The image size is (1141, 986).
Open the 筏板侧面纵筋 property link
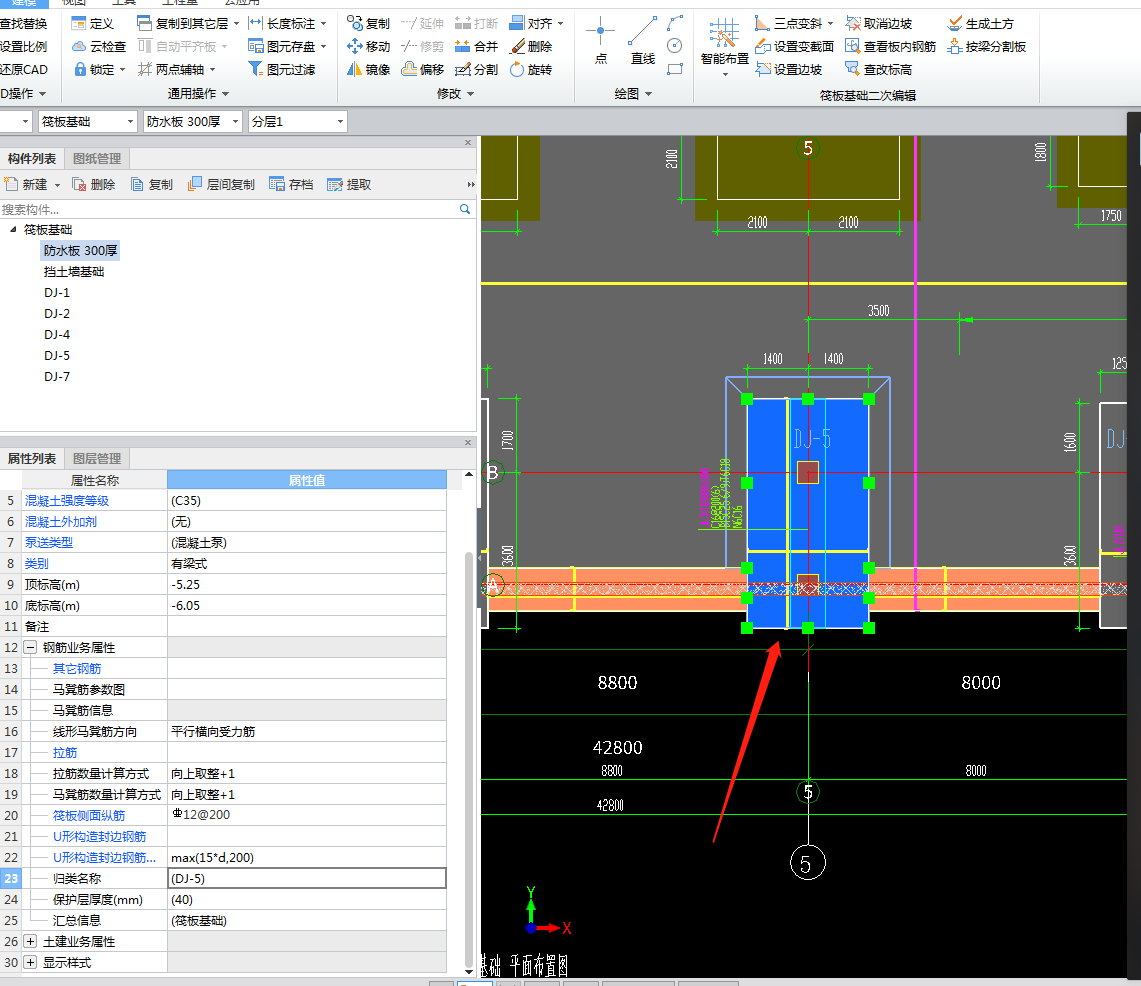(89, 816)
